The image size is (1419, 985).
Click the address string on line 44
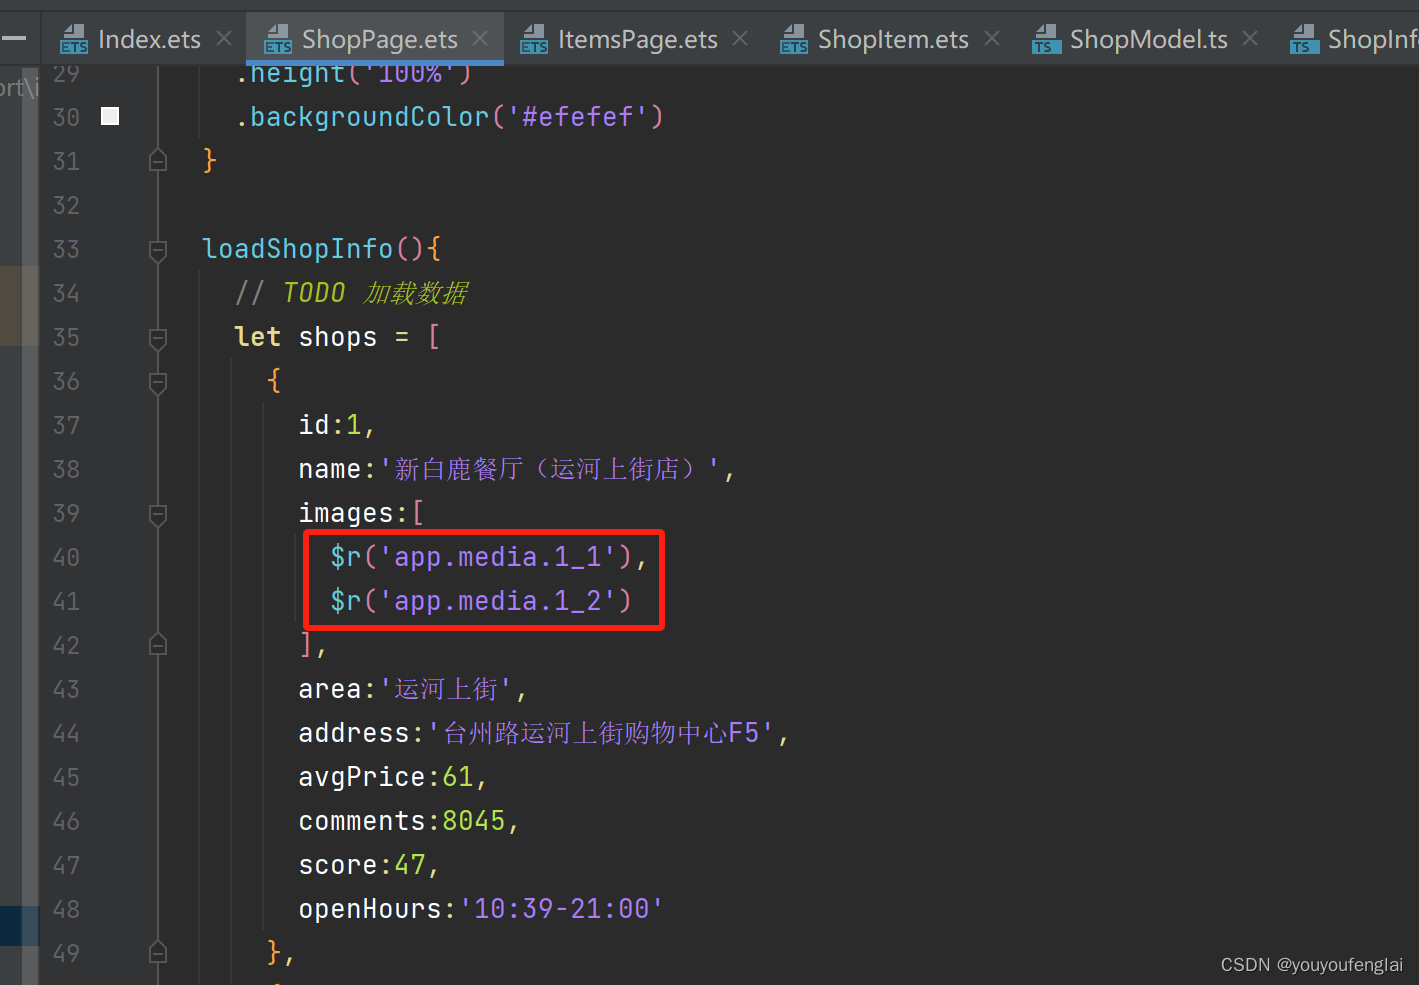click(601, 733)
